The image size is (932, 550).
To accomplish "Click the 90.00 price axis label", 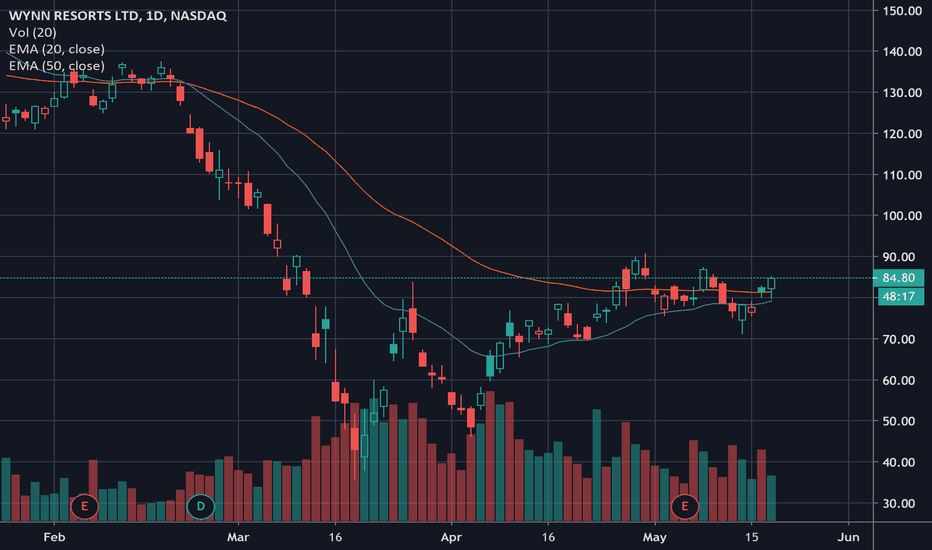I will point(899,257).
